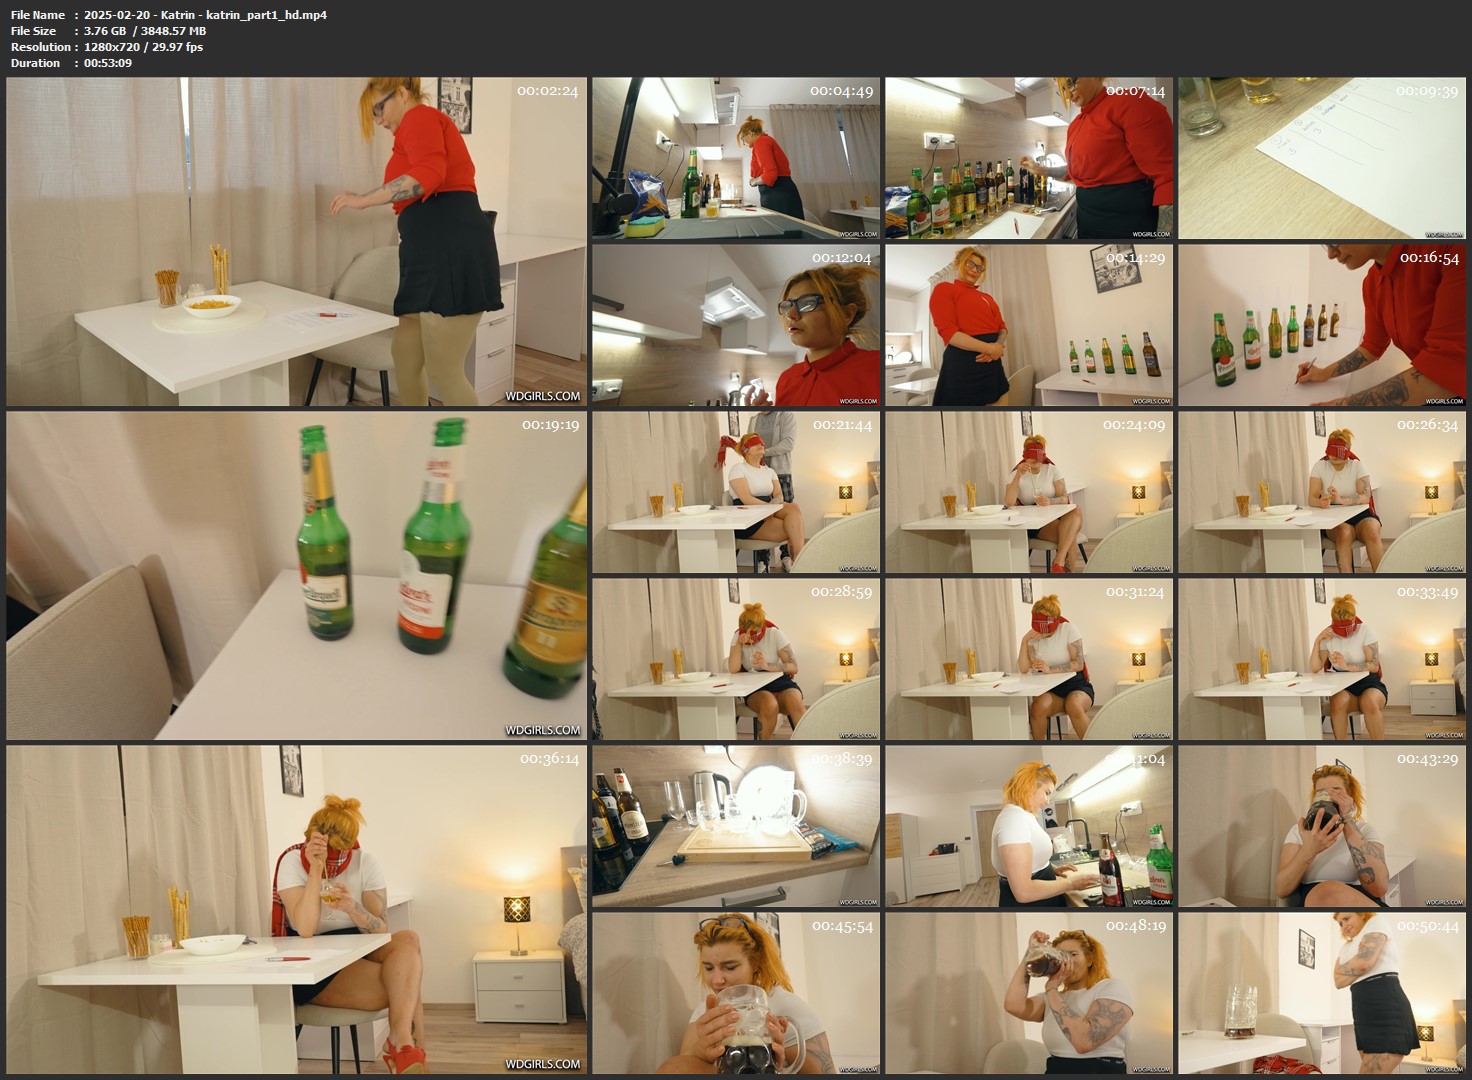Viewport: 1472px width, 1080px height.
Task: Click the thumbnail timestamped 00:02:24
Action: click(x=296, y=241)
